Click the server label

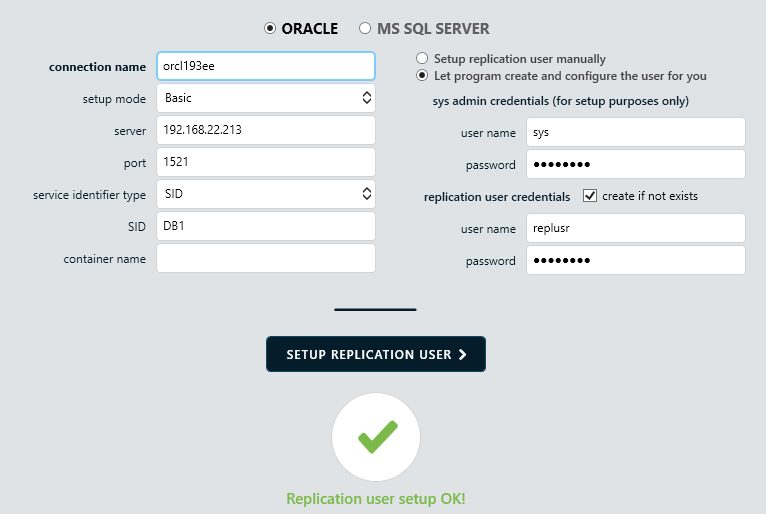[x=130, y=131]
